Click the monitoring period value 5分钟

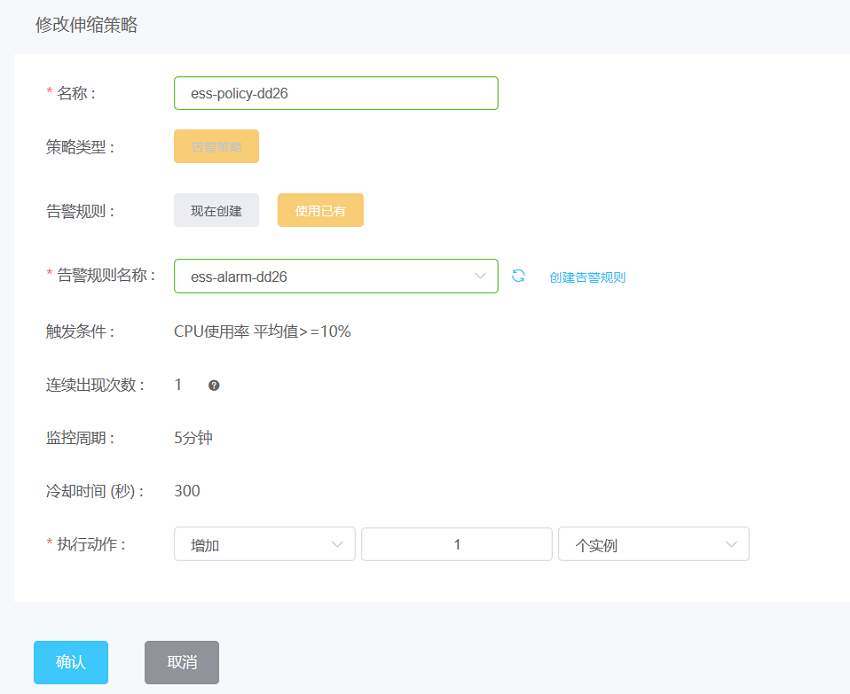click(194, 438)
